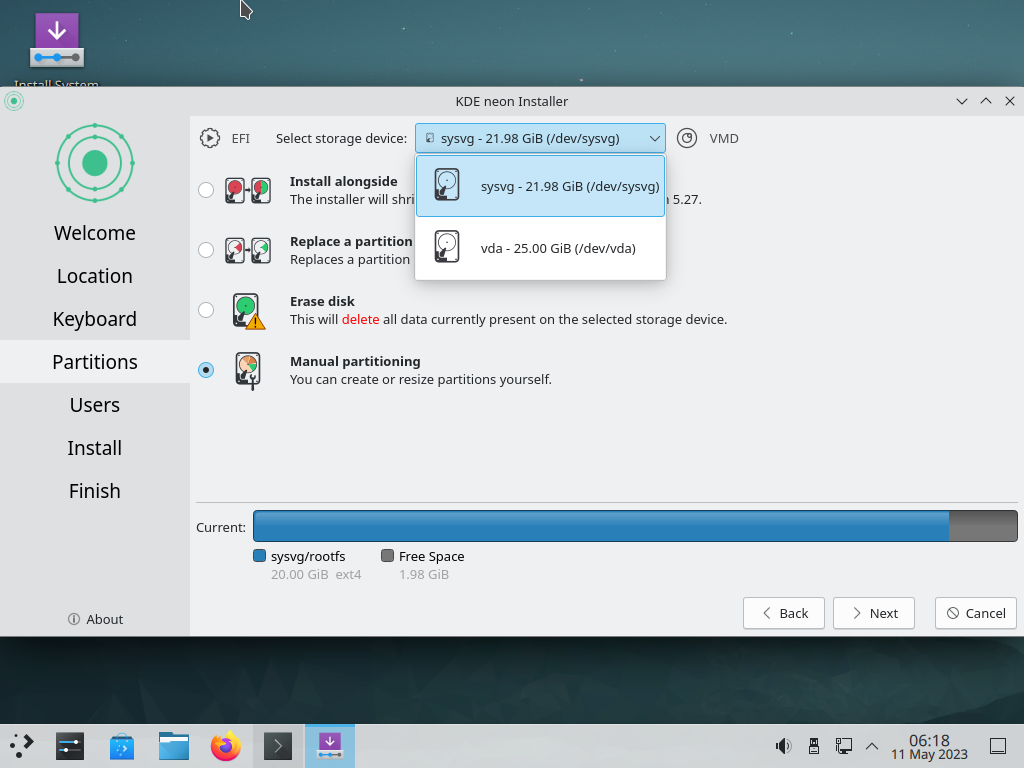Click the vda drive icon in list
The width and height of the screenshot is (1024, 768).
447,247
